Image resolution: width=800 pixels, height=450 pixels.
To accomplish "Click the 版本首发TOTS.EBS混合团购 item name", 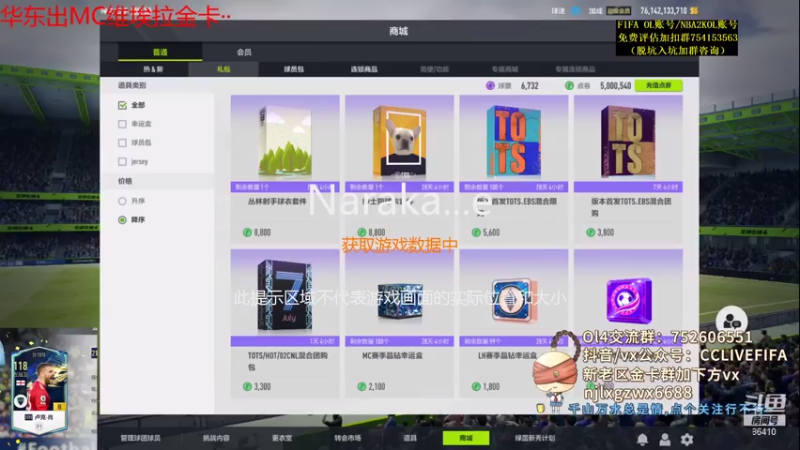I will coord(631,207).
